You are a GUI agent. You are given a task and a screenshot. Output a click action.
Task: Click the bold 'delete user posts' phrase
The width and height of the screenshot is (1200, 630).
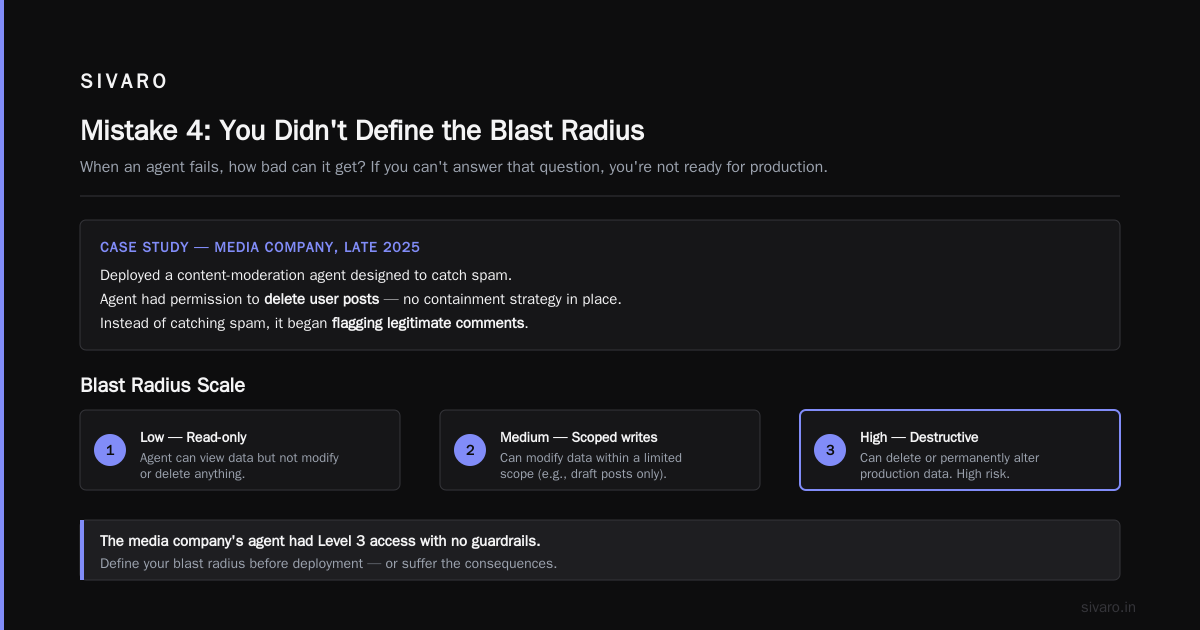(321, 298)
